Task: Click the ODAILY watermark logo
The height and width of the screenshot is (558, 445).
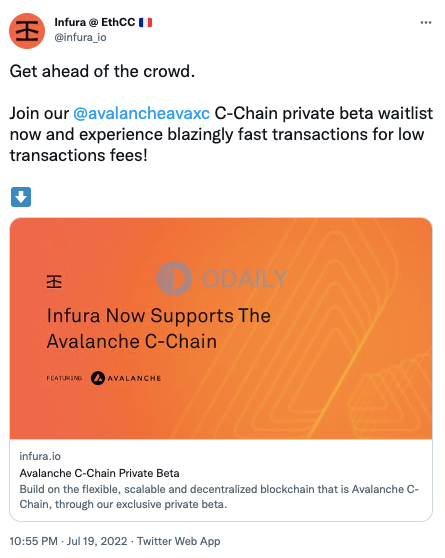Action: click(x=222, y=278)
